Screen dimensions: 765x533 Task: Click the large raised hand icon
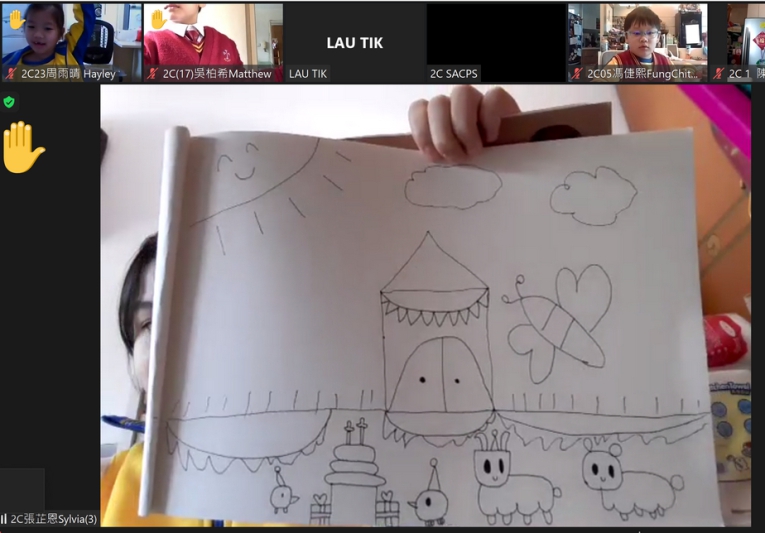[x=22, y=148]
